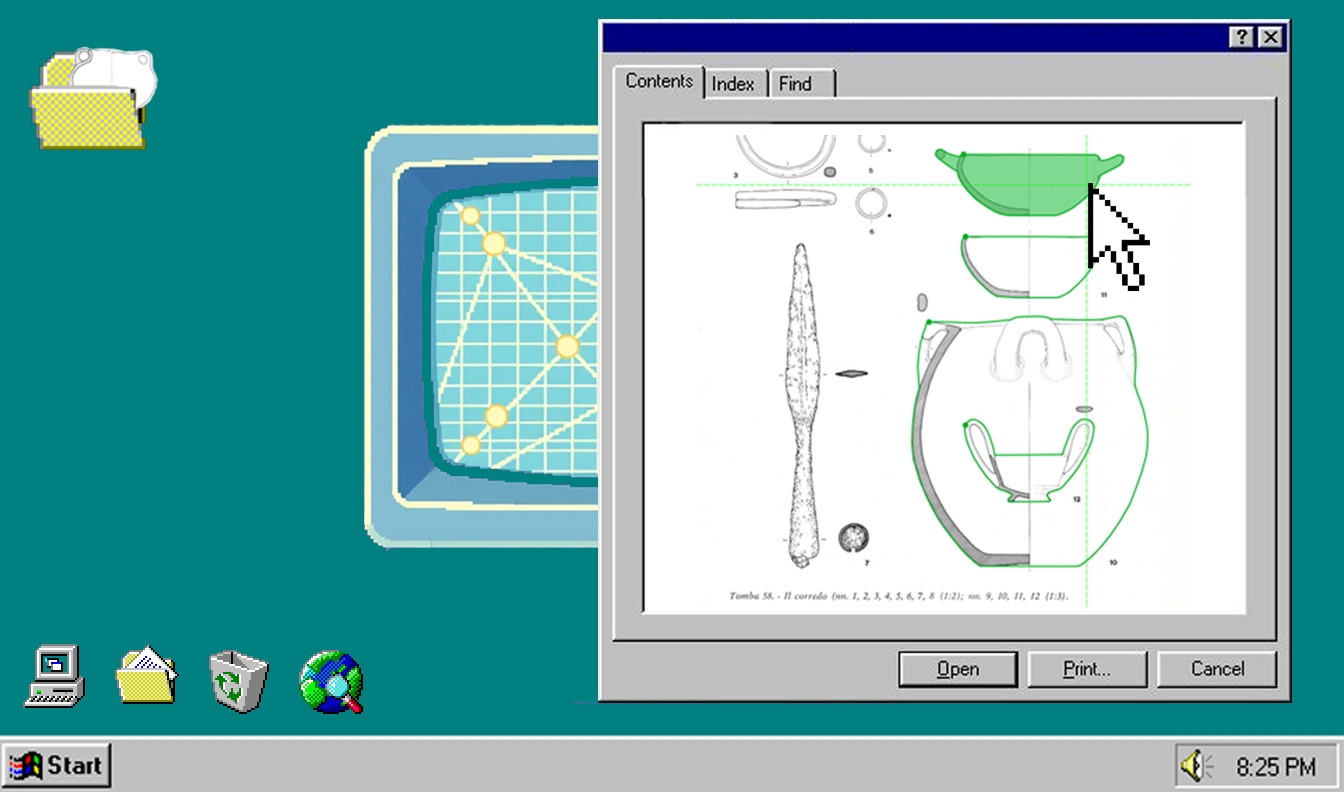The width and height of the screenshot is (1344, 794).
Task: Switch to the Contents tab
Action: coord(659,82)
